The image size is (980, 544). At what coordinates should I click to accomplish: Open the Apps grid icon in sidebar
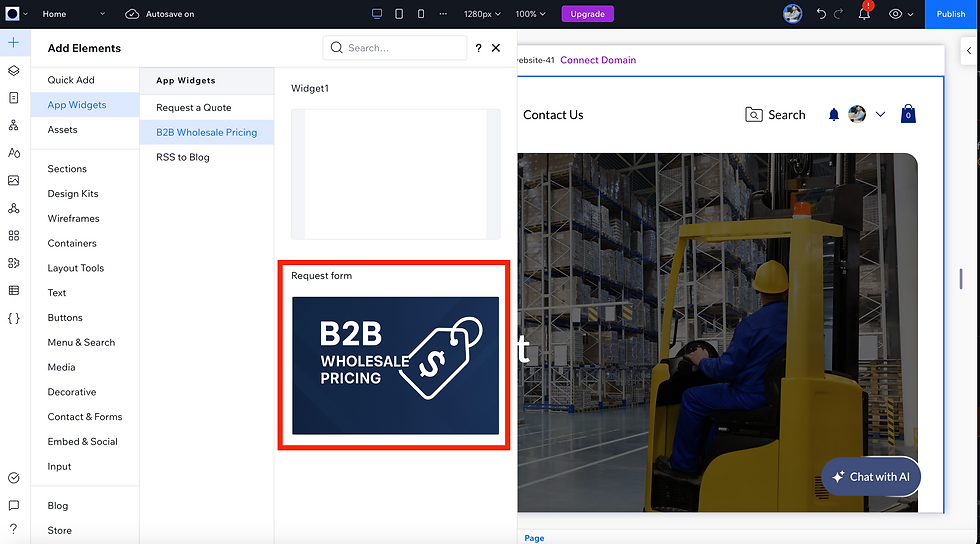coord(14,235)
